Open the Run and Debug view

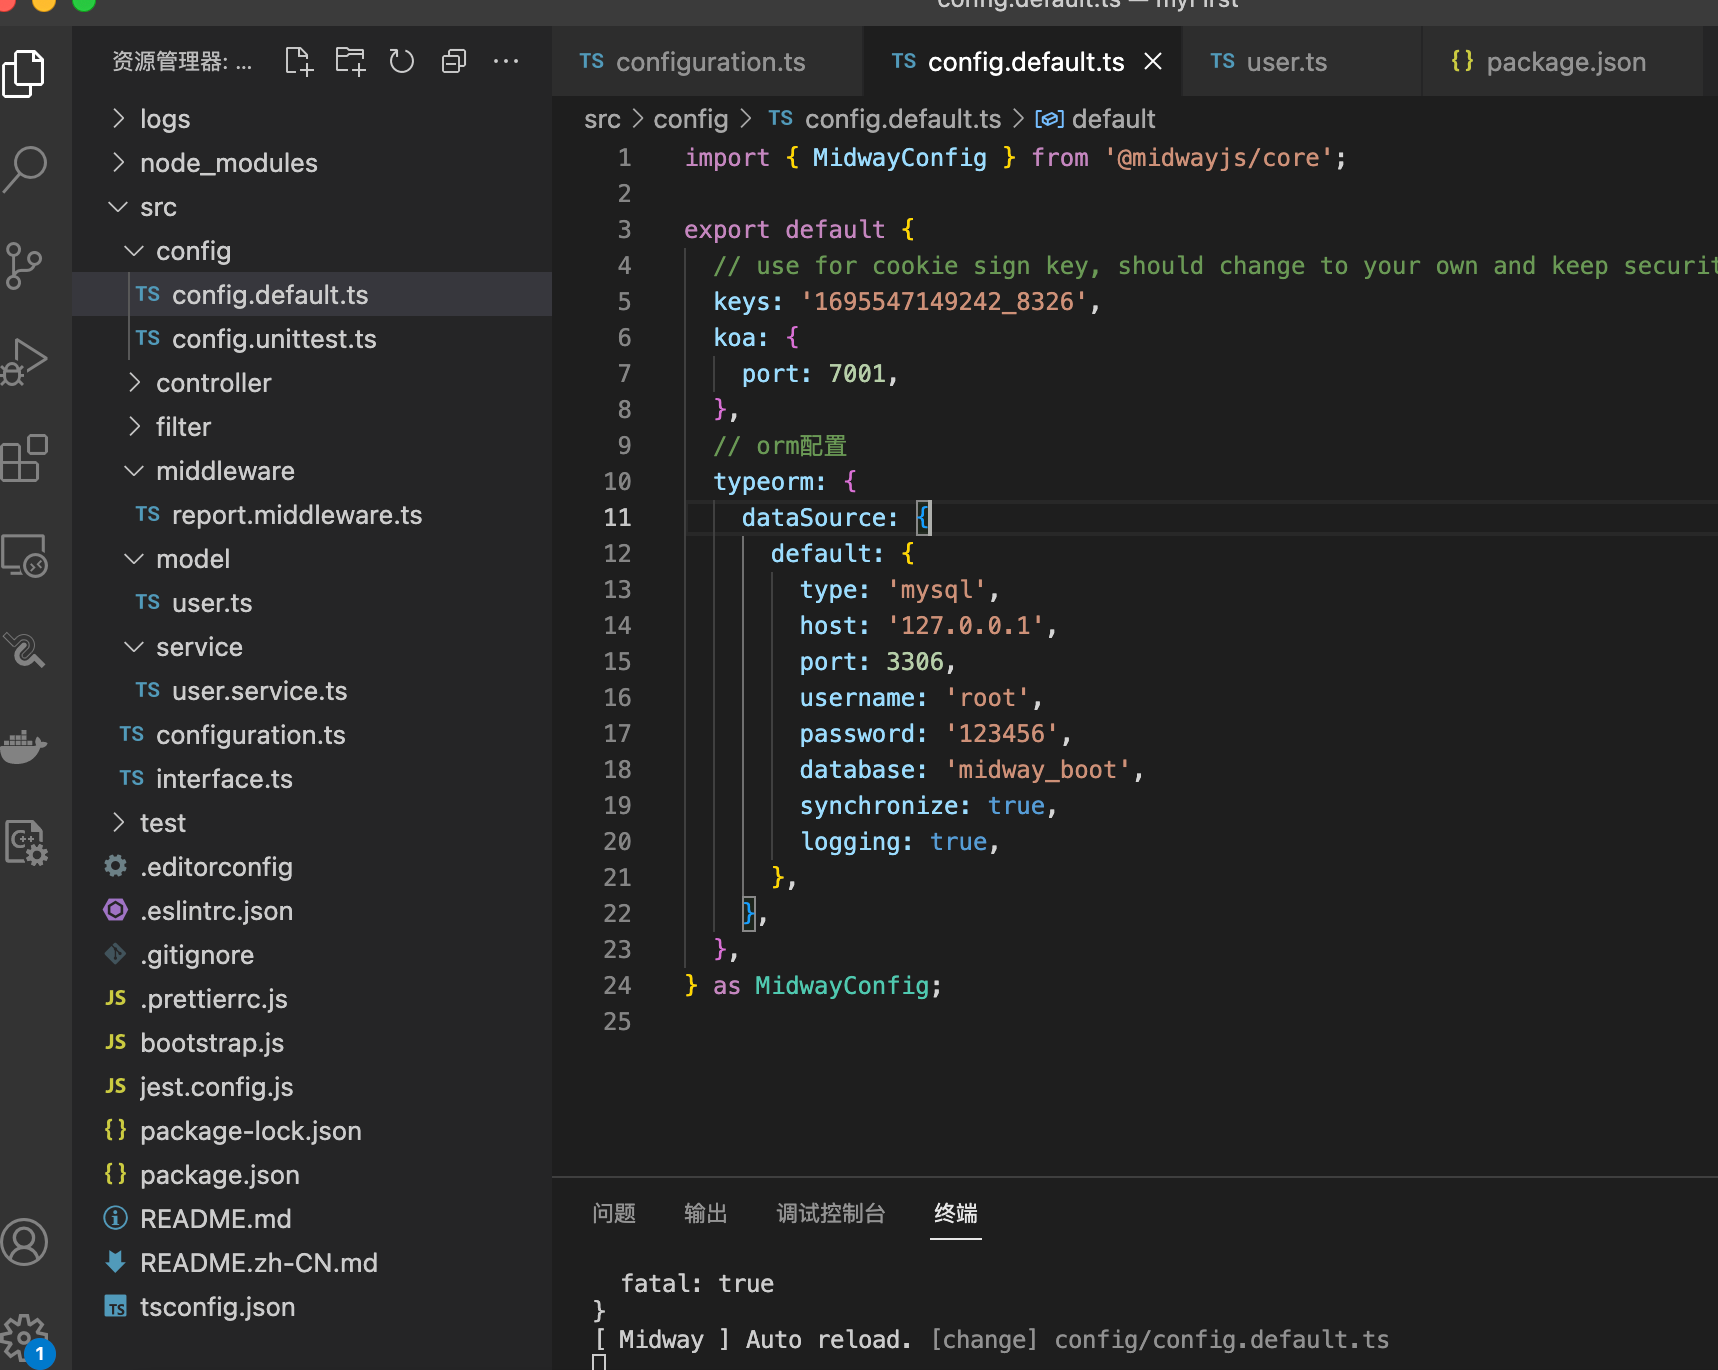pos(25,361)
